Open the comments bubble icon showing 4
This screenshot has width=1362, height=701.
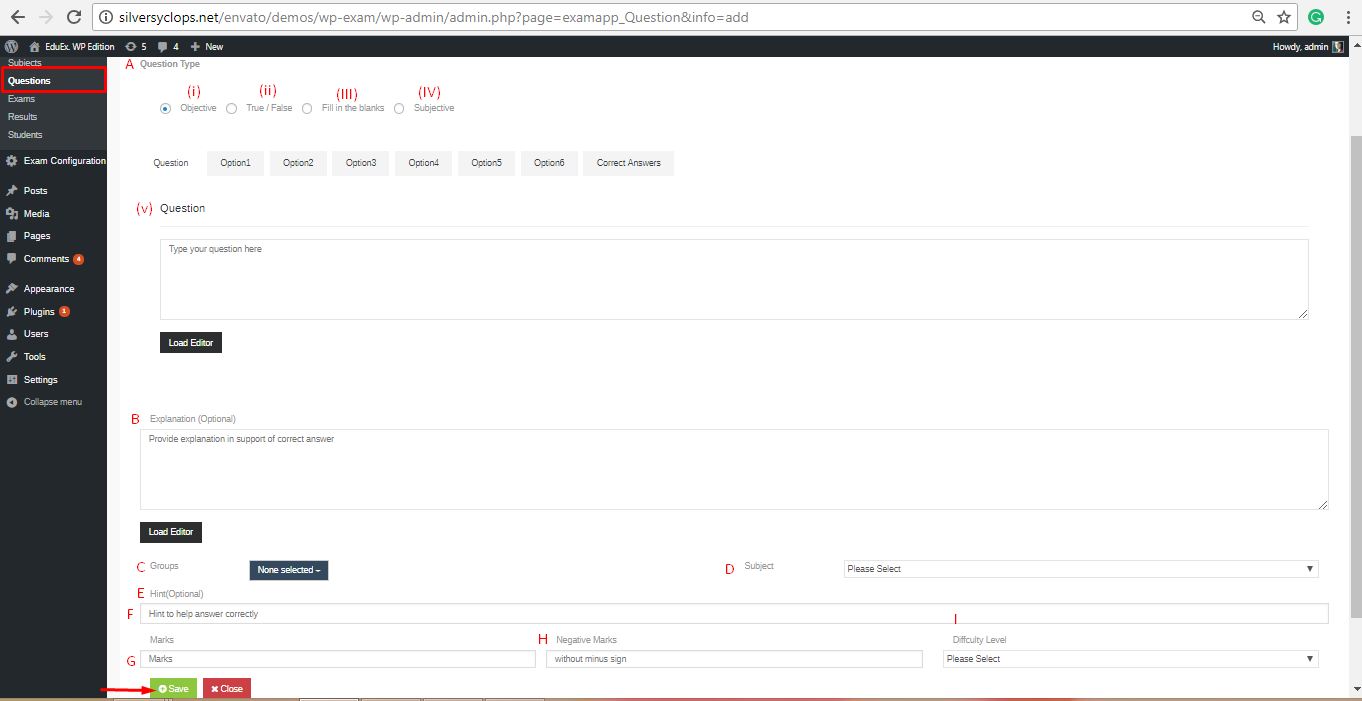click(168, 46)
